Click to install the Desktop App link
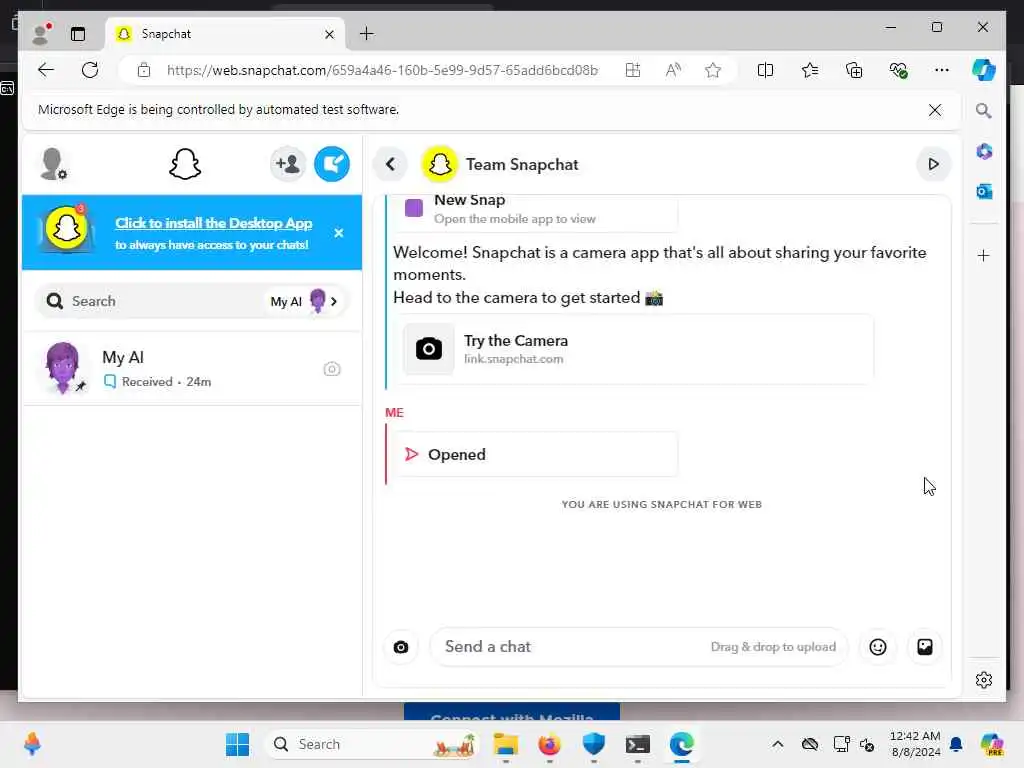Viewport: 1024px width, 768px height. point(214,223)
